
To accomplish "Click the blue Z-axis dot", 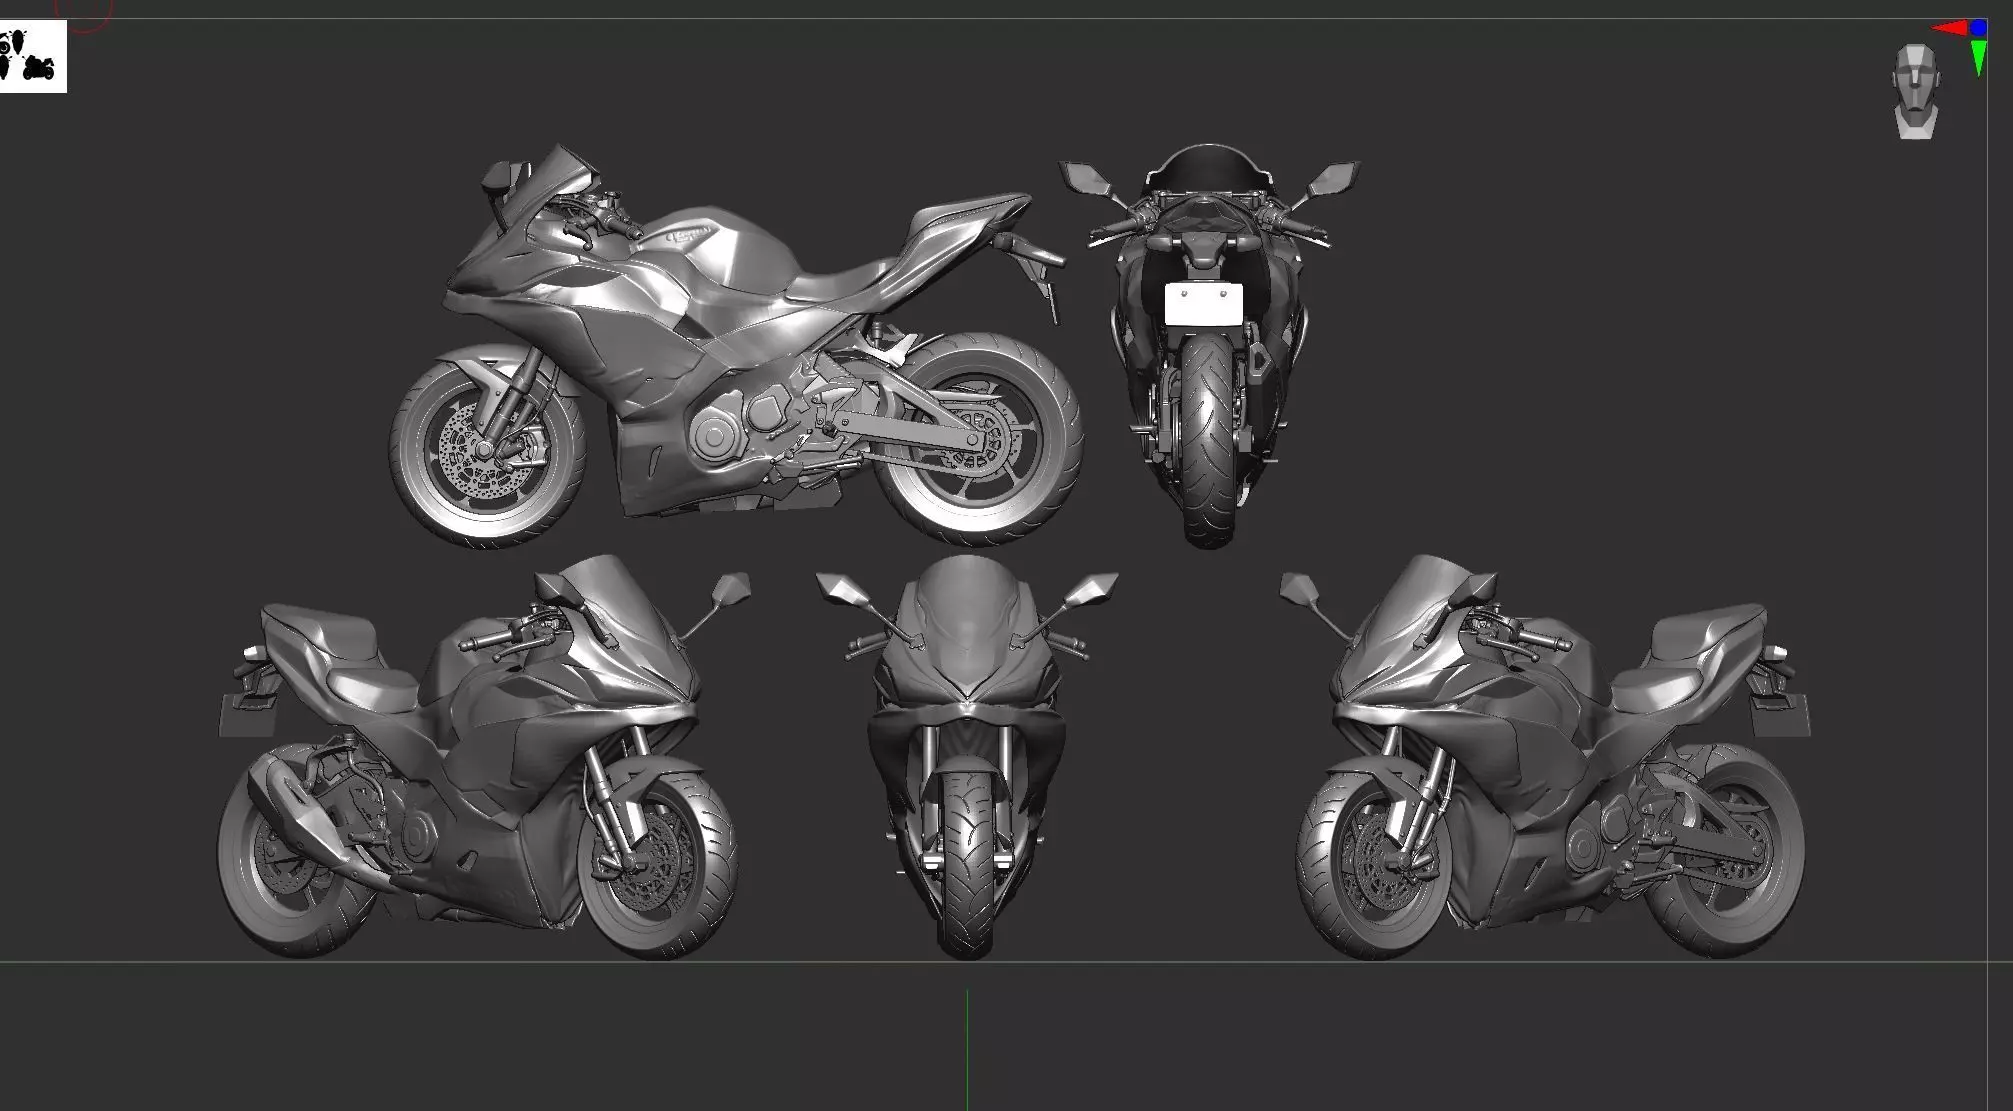I will (x=1978, y=28).
